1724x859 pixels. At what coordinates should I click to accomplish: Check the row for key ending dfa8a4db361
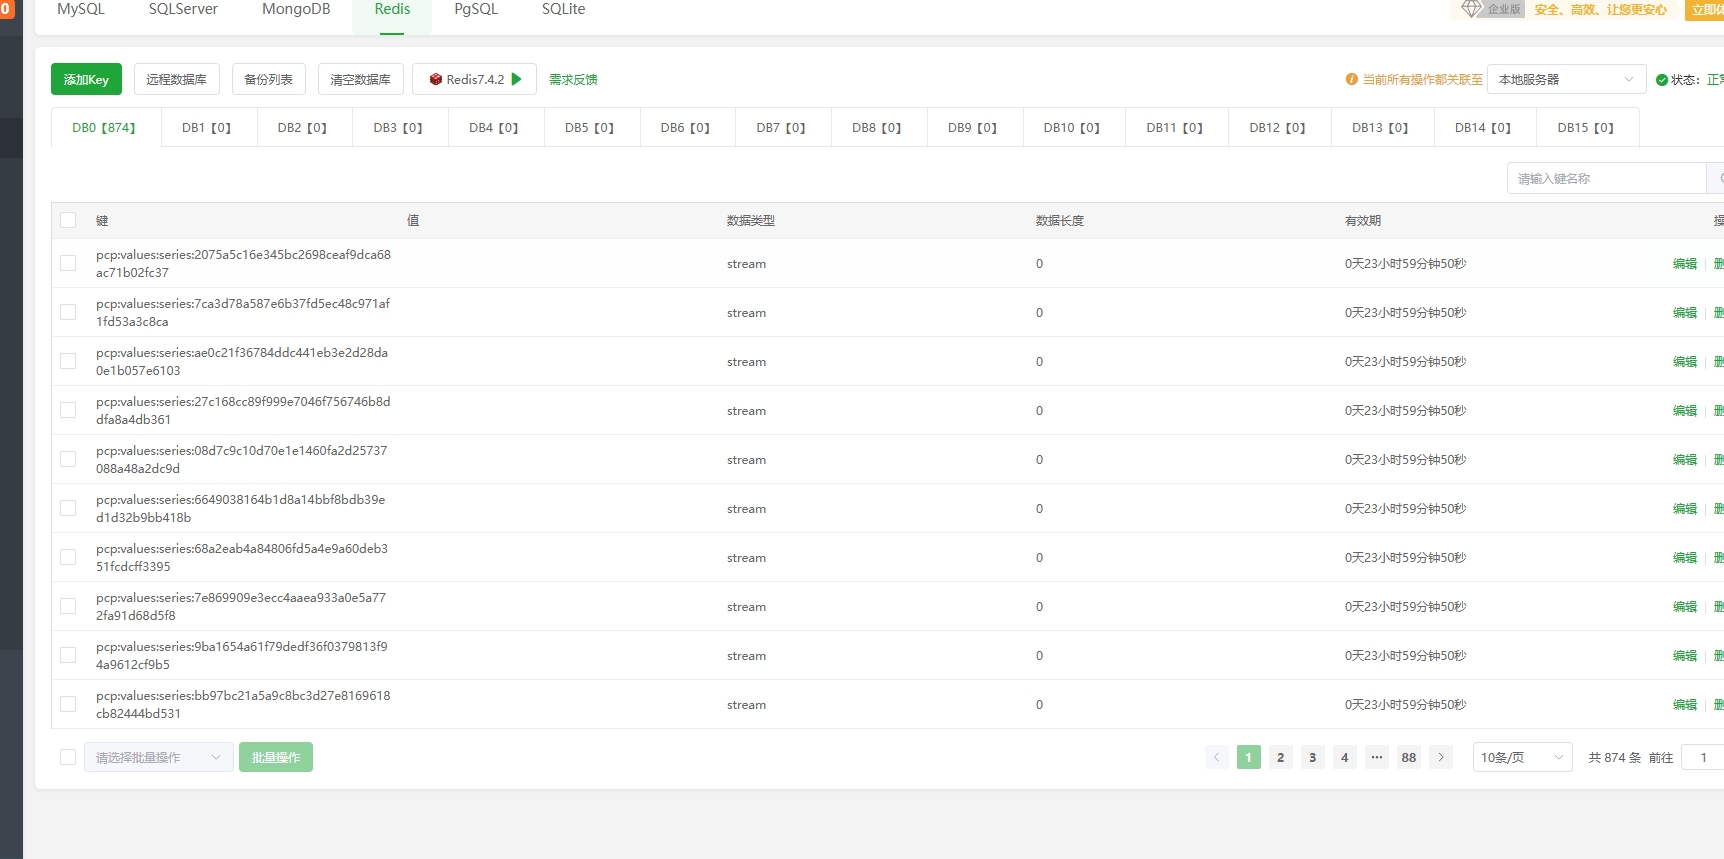[x=68, y=410]
